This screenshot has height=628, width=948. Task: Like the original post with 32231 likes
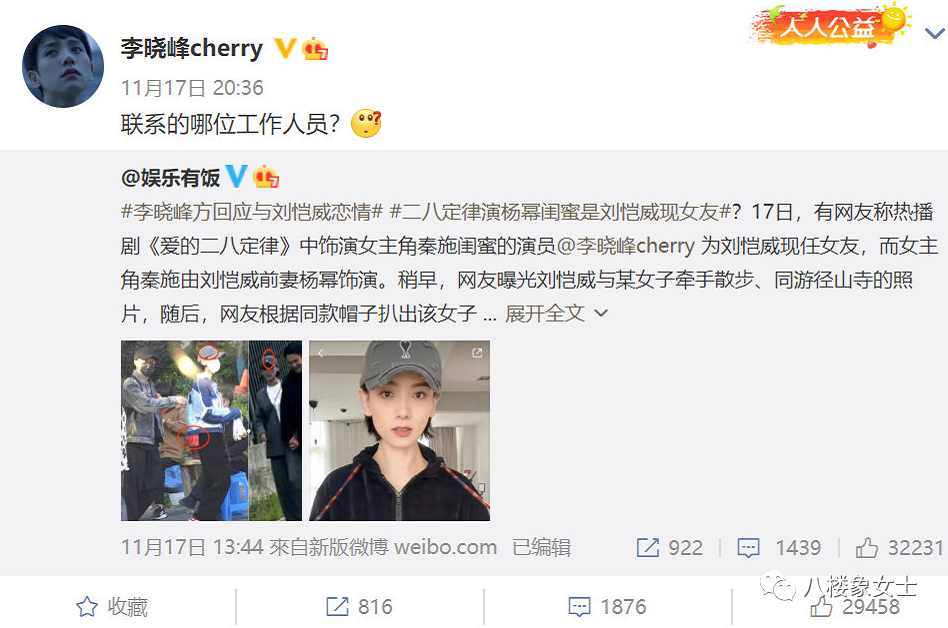[899, 548]
